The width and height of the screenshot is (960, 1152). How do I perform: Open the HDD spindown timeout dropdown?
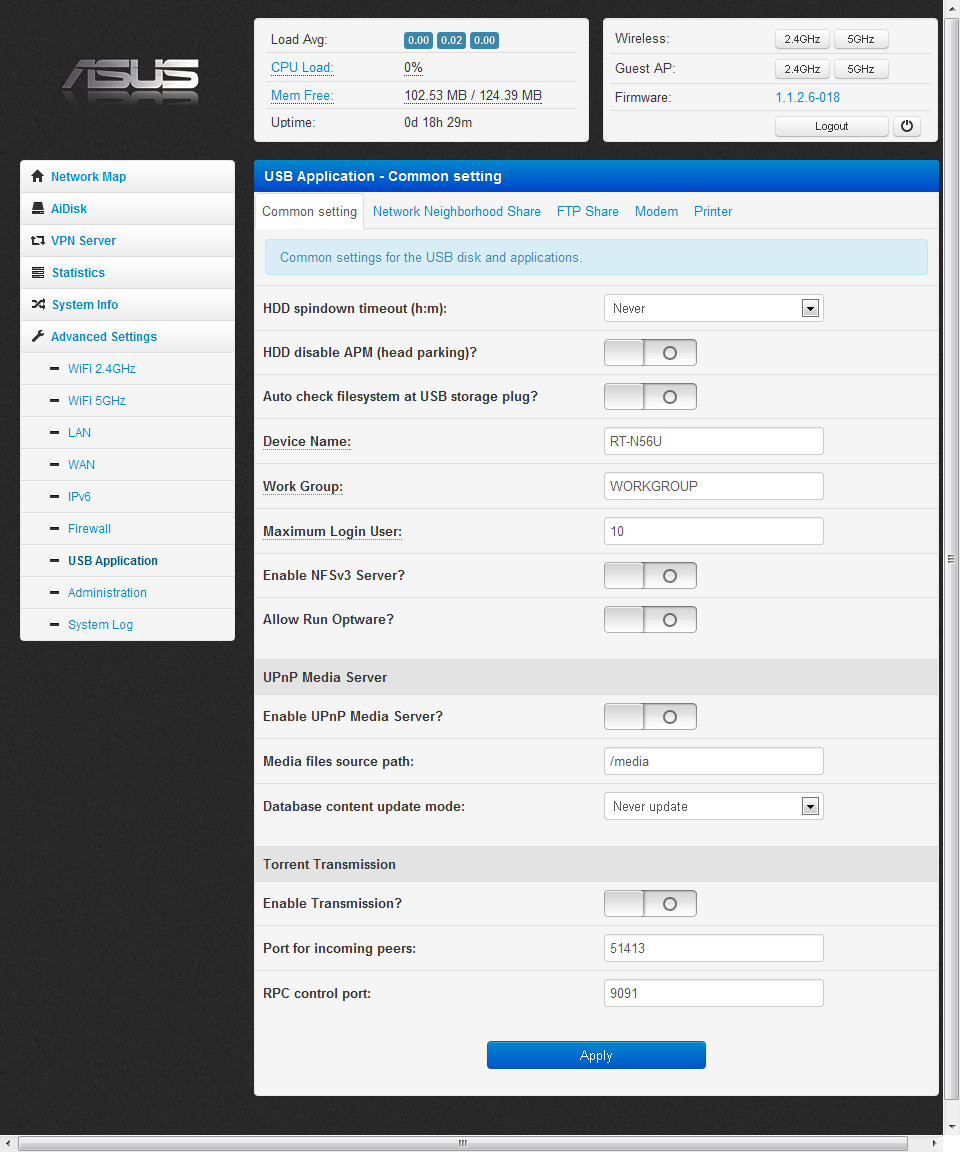tap(713, 309)
